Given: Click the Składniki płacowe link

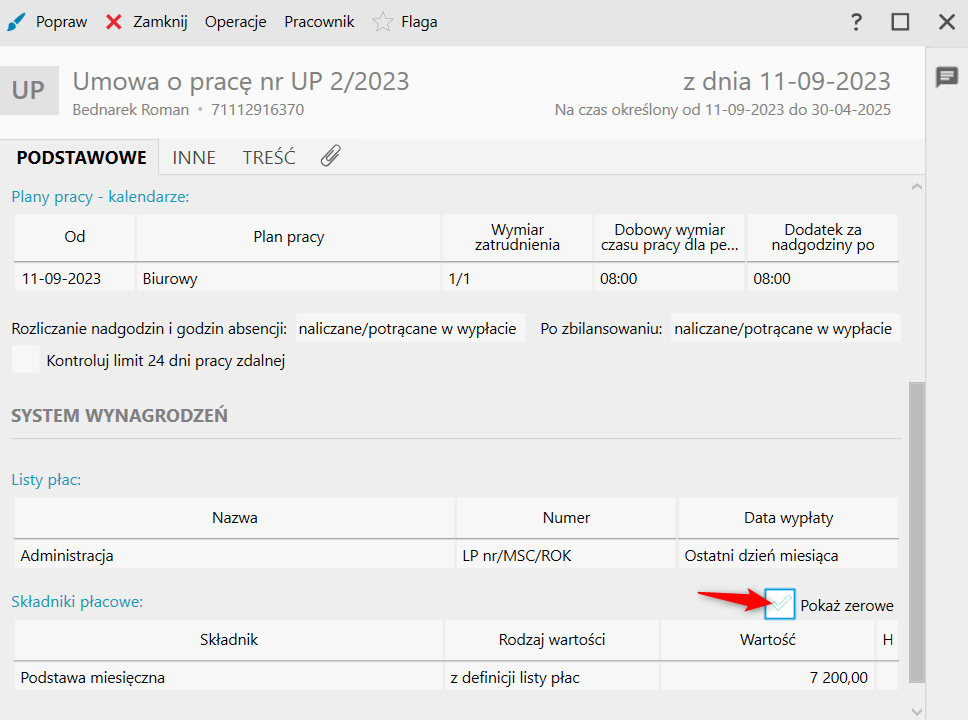Looking at the screenshot, I should point(77,601).
